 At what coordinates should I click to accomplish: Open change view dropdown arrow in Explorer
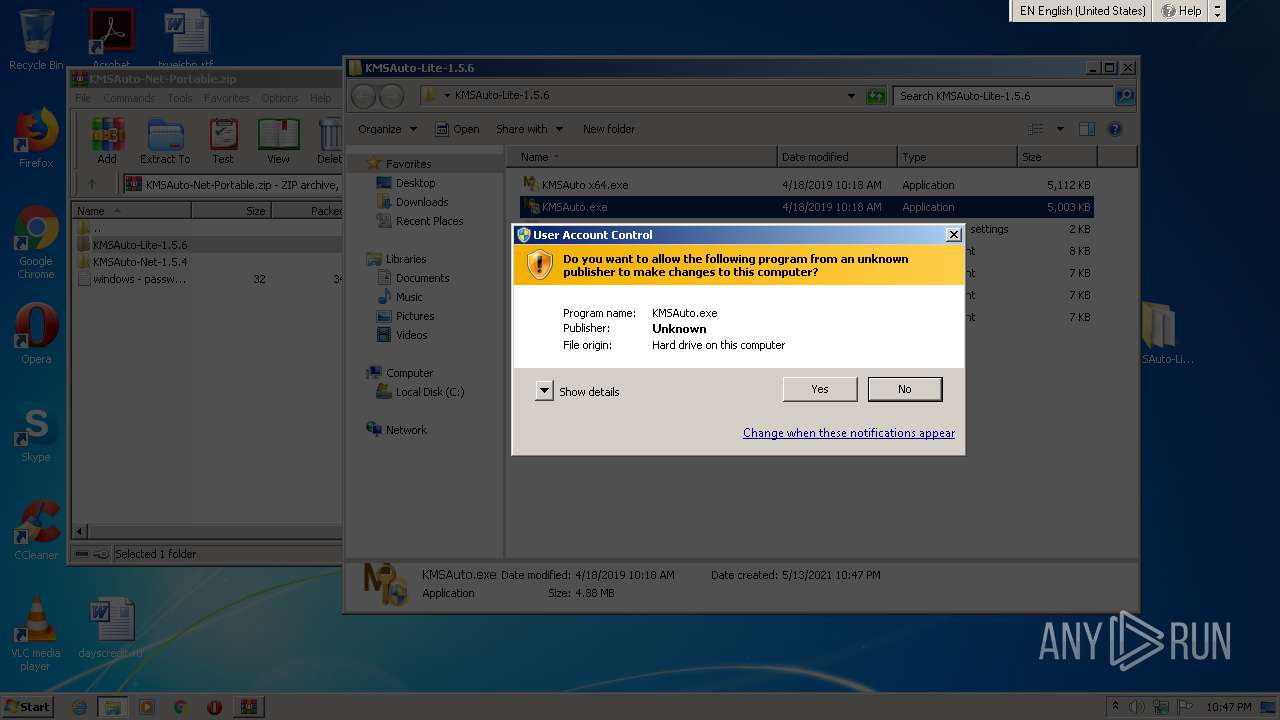pos(1060,129)
